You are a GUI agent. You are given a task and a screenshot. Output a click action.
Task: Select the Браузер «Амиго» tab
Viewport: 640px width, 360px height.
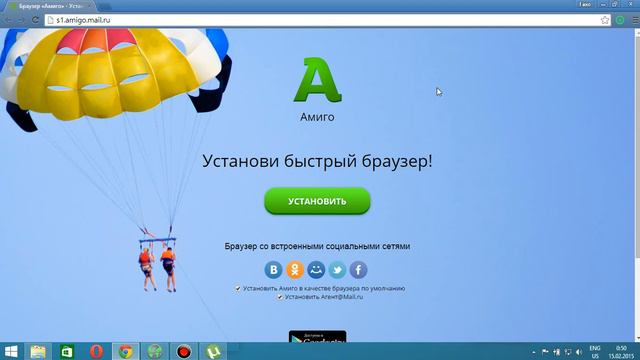tap(50, 6)
